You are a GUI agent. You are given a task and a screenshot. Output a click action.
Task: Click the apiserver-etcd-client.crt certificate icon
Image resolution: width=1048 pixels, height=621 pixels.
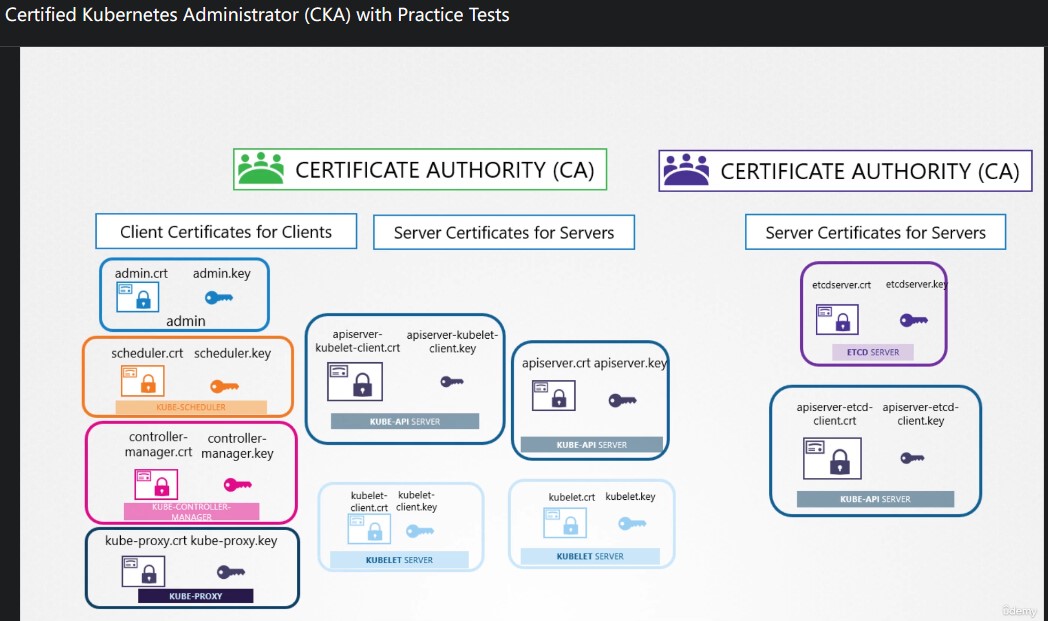click(832, 459)
